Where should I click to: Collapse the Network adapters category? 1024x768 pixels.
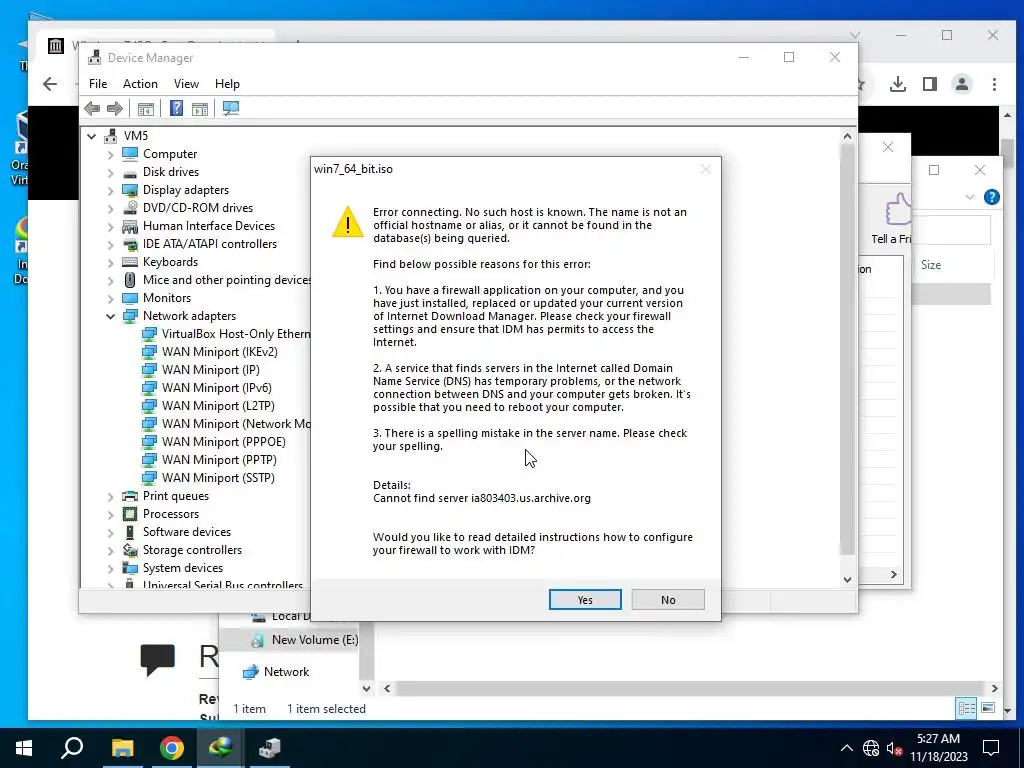pyautogui.click(x=110, y=316)
